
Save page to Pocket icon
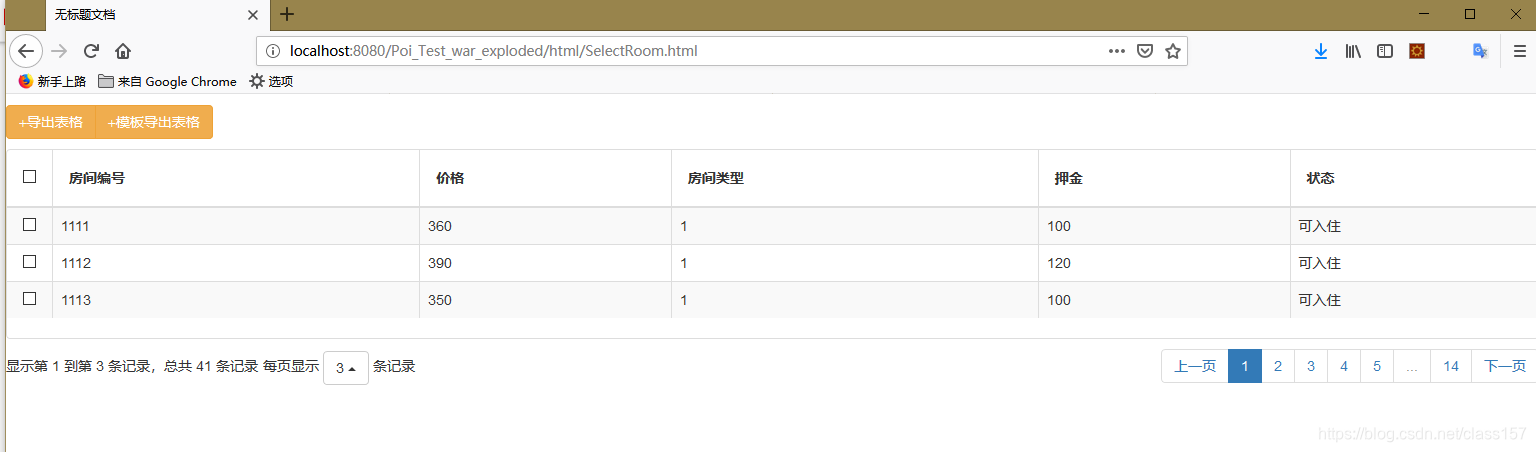pyautogui.click(x=1145, y=51)
